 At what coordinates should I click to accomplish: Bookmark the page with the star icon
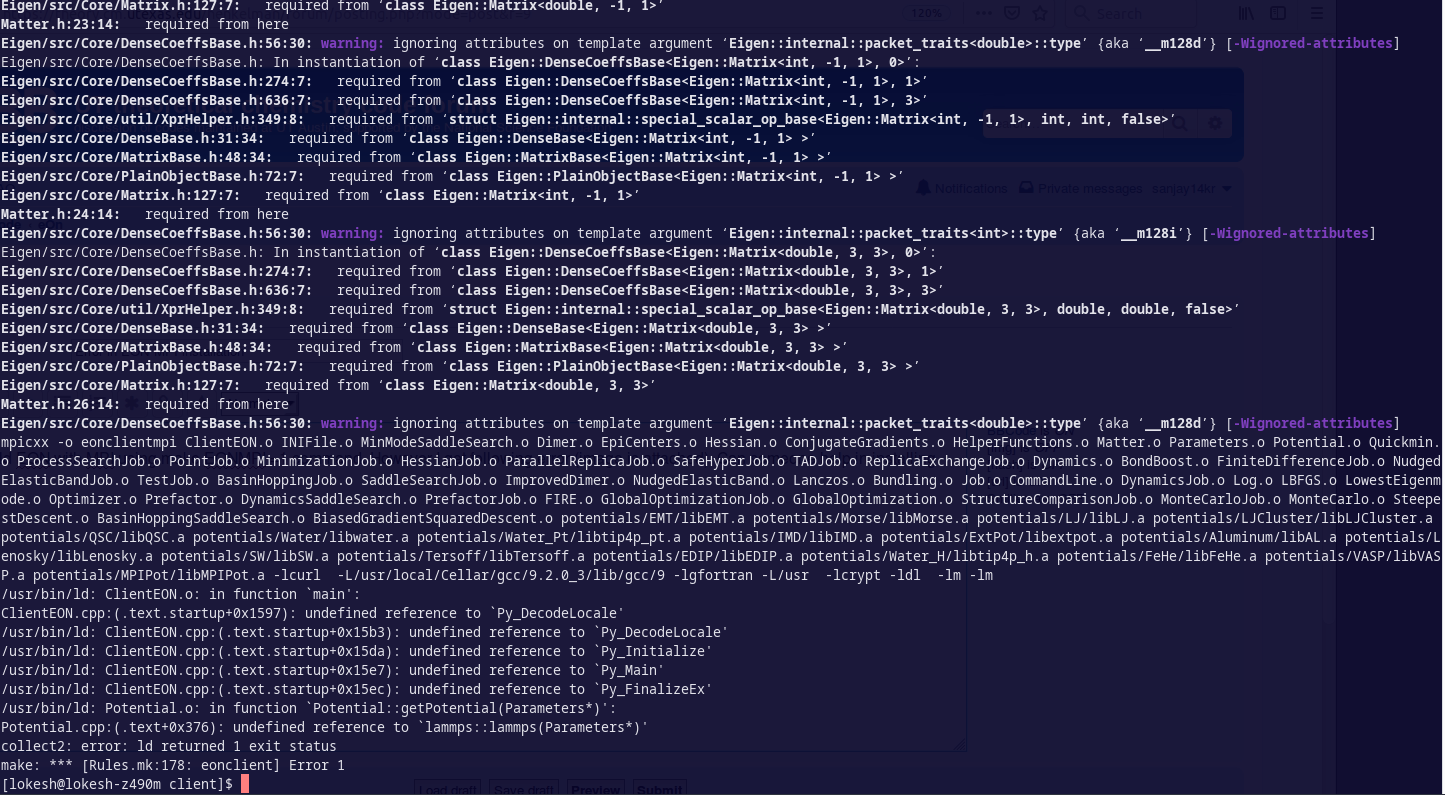[x=1040, y=13]
